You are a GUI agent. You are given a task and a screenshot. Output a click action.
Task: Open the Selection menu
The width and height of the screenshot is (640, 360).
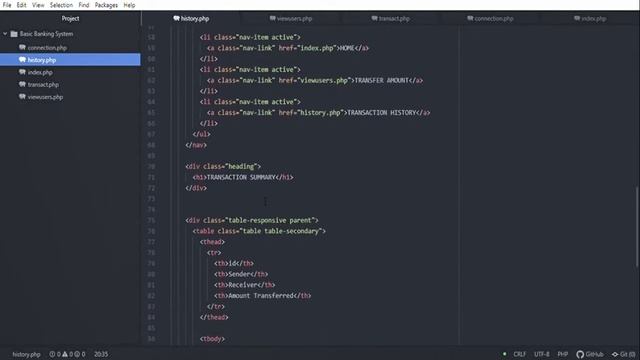point(61,5)
